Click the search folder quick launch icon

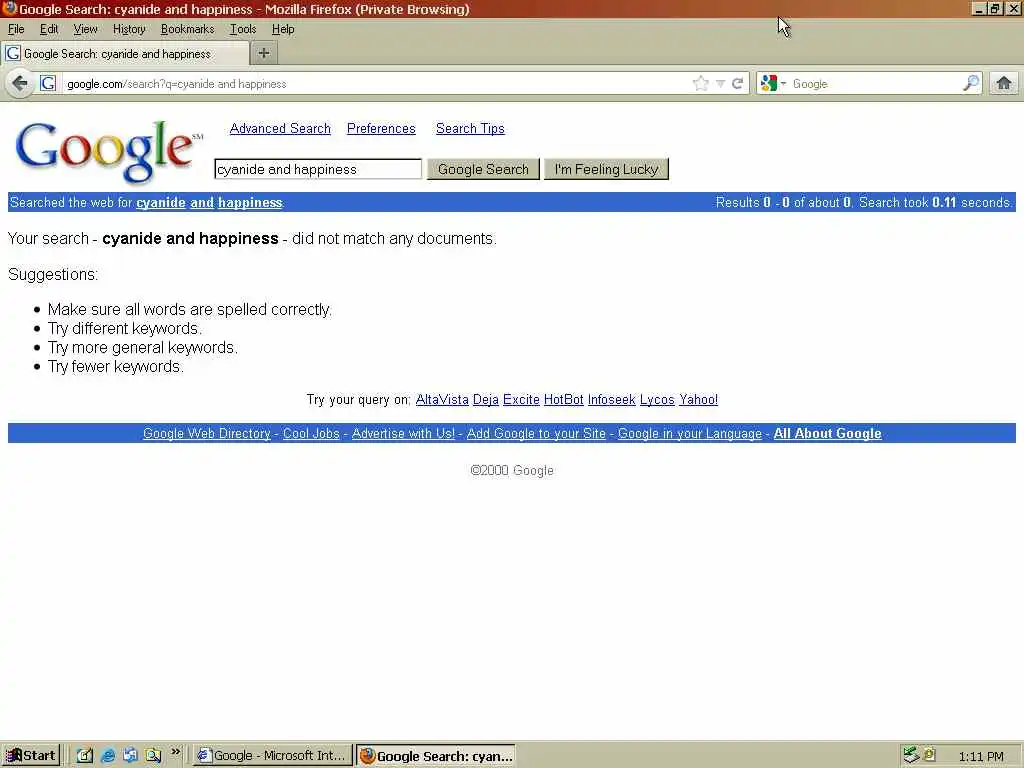pyautogui.click(x=153, y=756)
